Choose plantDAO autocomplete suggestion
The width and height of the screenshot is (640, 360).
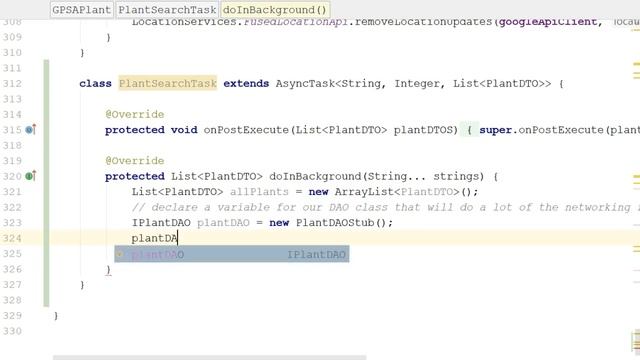click(231, 254)
